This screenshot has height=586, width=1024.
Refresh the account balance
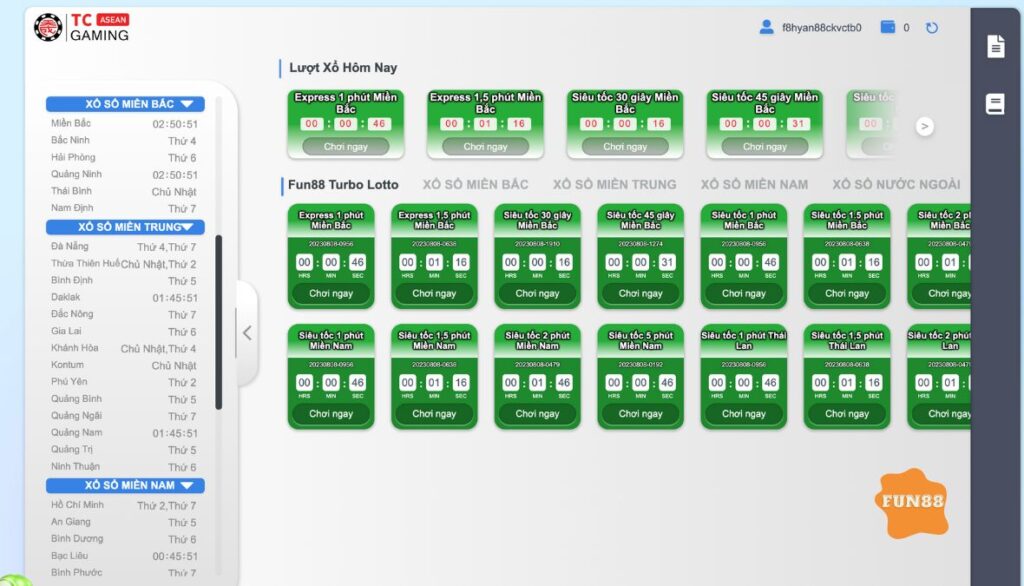(x=932, y=27)
